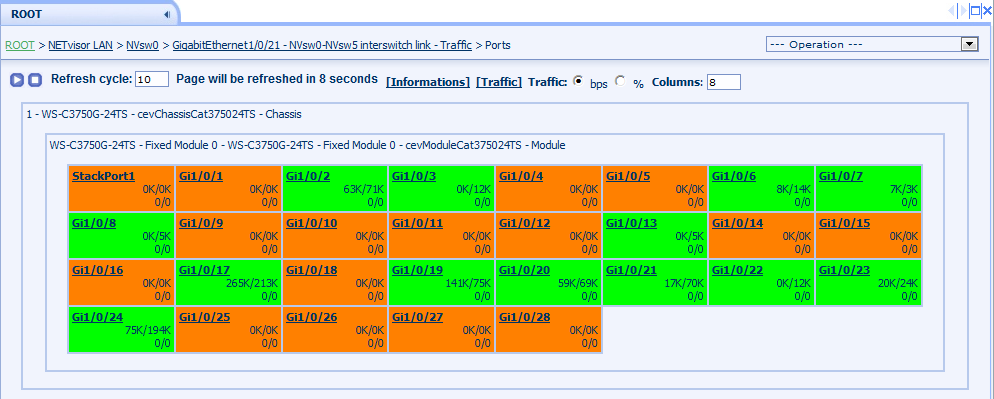994x399 pixels.
Task: Click traffic value 20K/24K
Action: (x=898, y=283)
